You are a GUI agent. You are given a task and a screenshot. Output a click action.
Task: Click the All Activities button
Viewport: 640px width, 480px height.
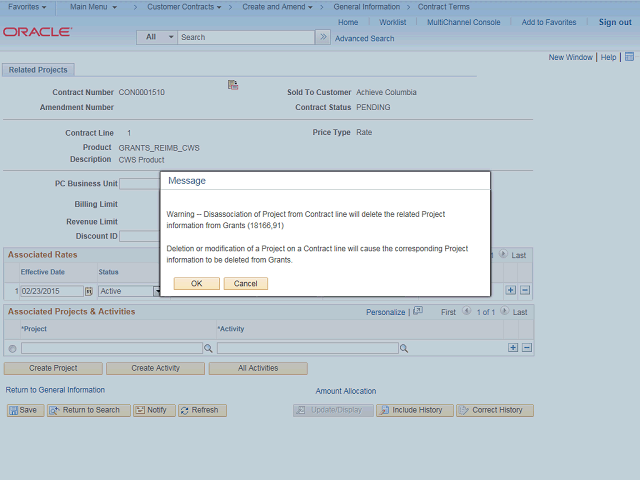258,368
